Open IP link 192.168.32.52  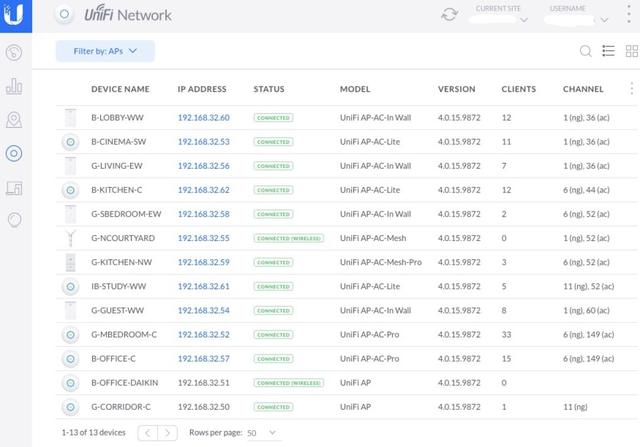(203, 334)
